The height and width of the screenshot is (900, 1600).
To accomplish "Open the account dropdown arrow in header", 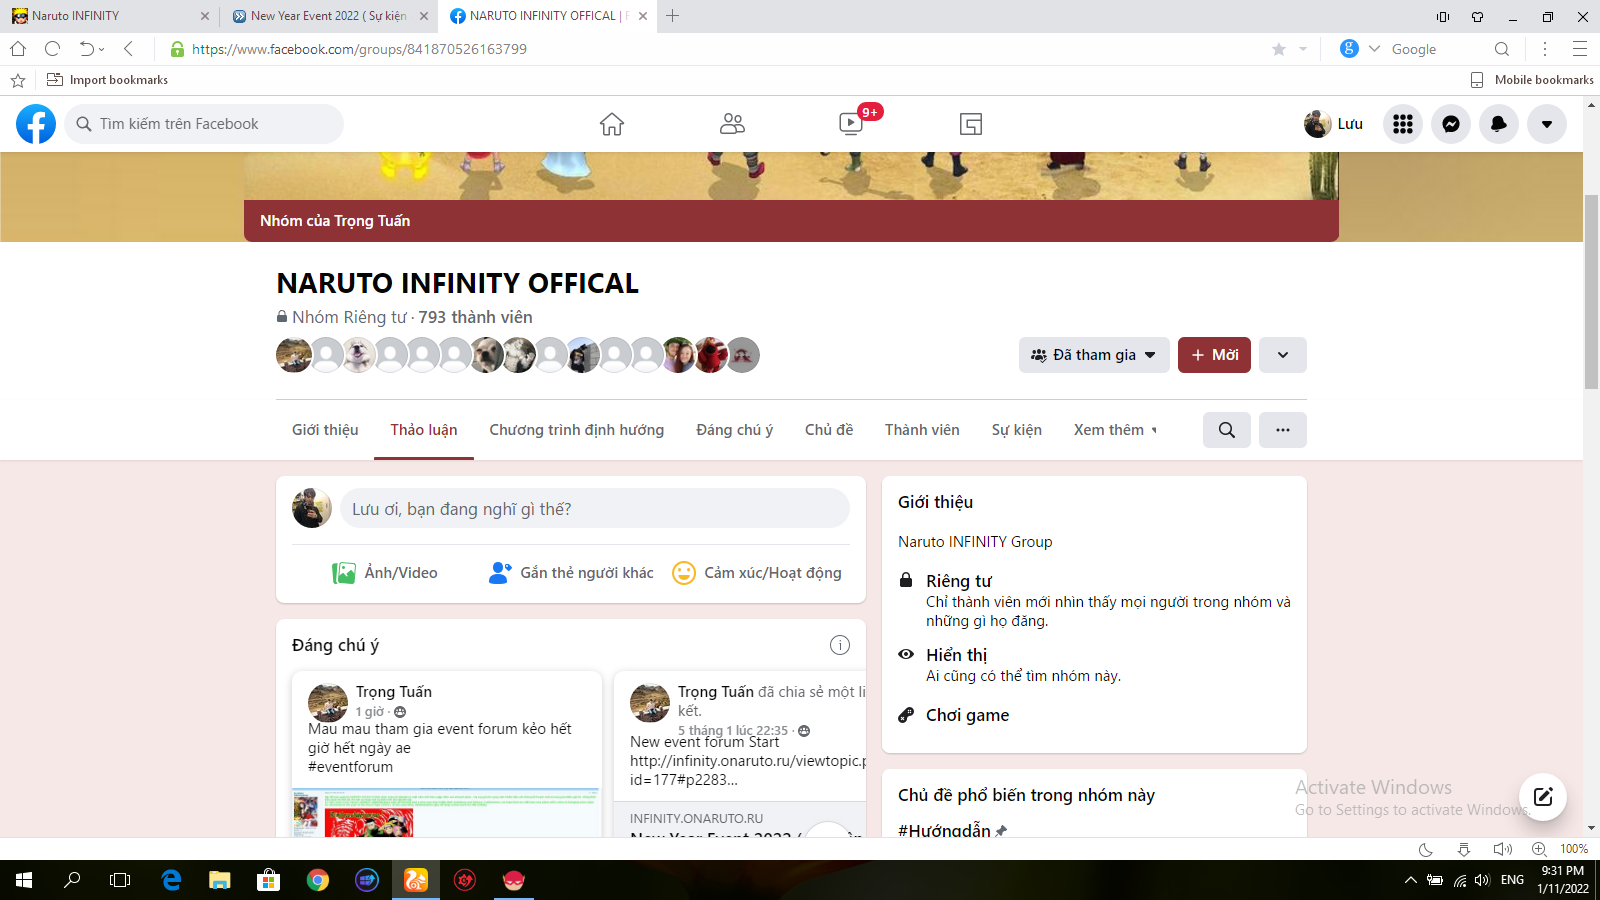I will [1547, 124].
